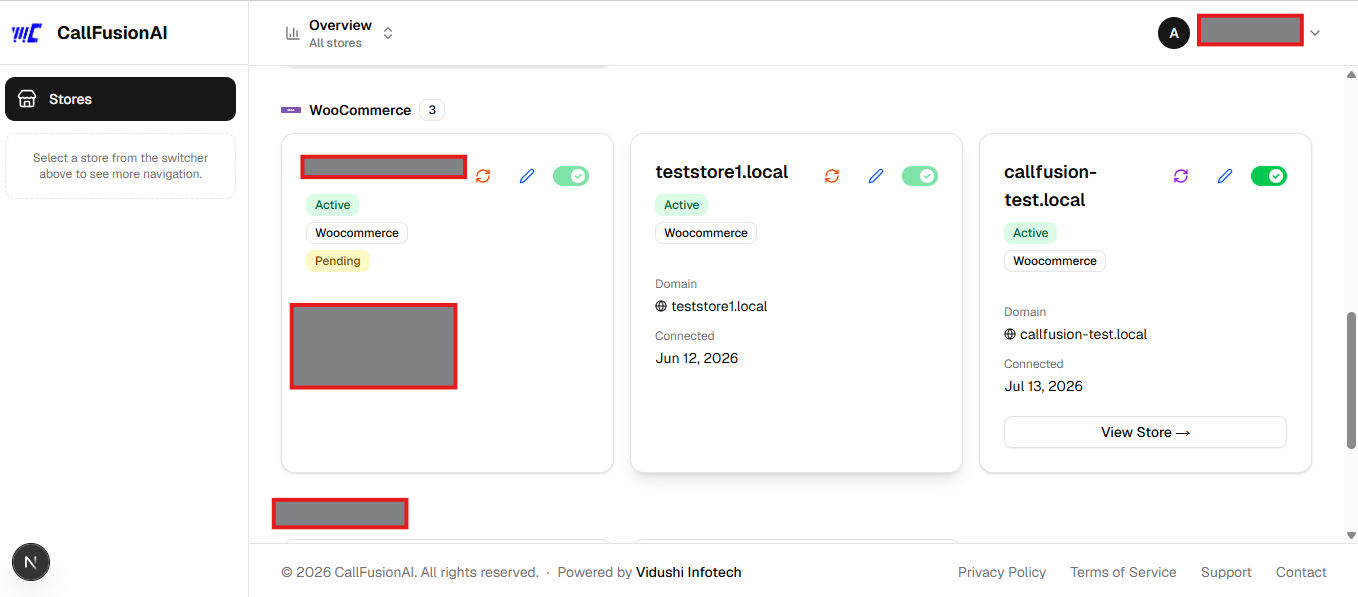Open the Contact footer link
The image size is (1358, 597).
[x=1301, y=572]
